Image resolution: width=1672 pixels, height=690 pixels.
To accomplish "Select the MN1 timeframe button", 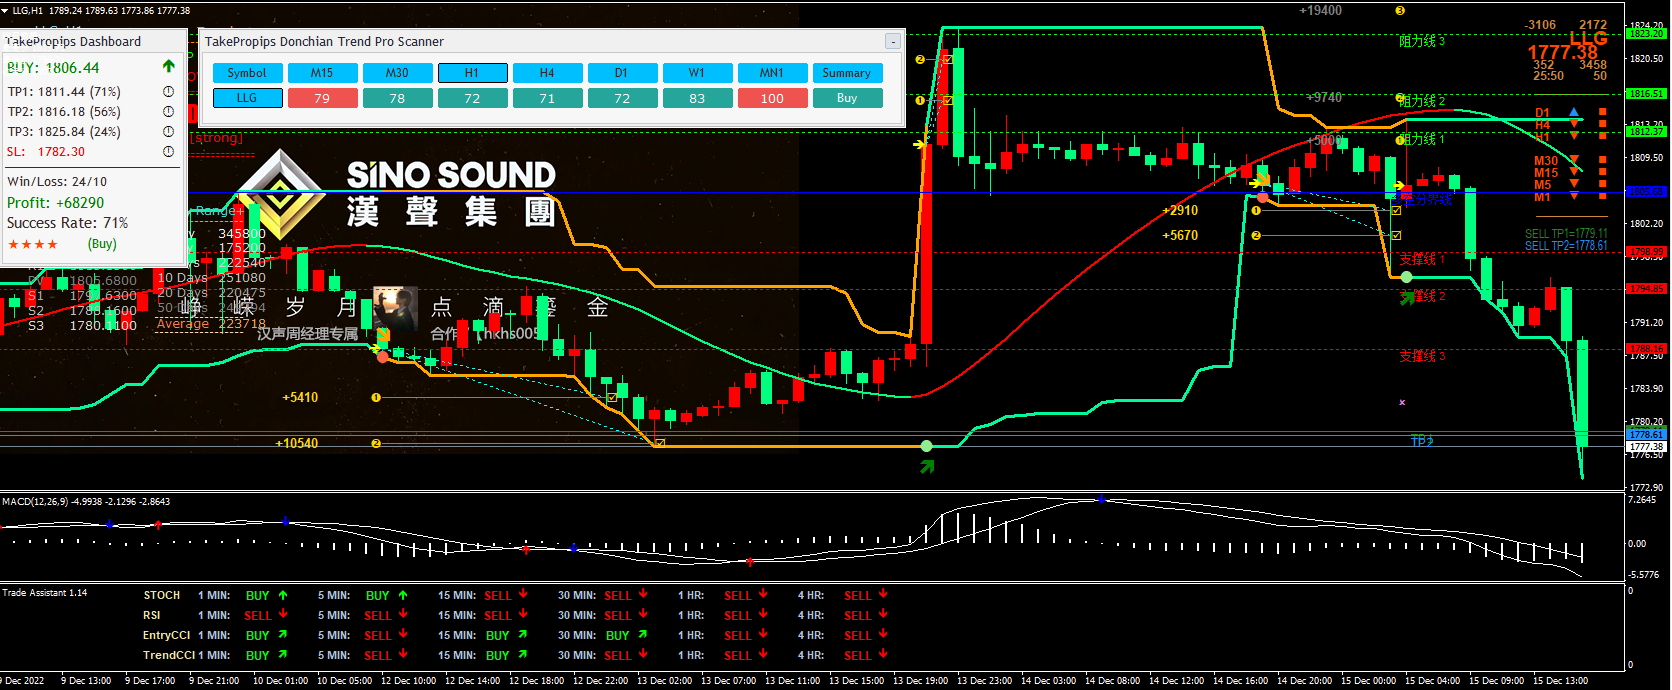I will (772, 73).
